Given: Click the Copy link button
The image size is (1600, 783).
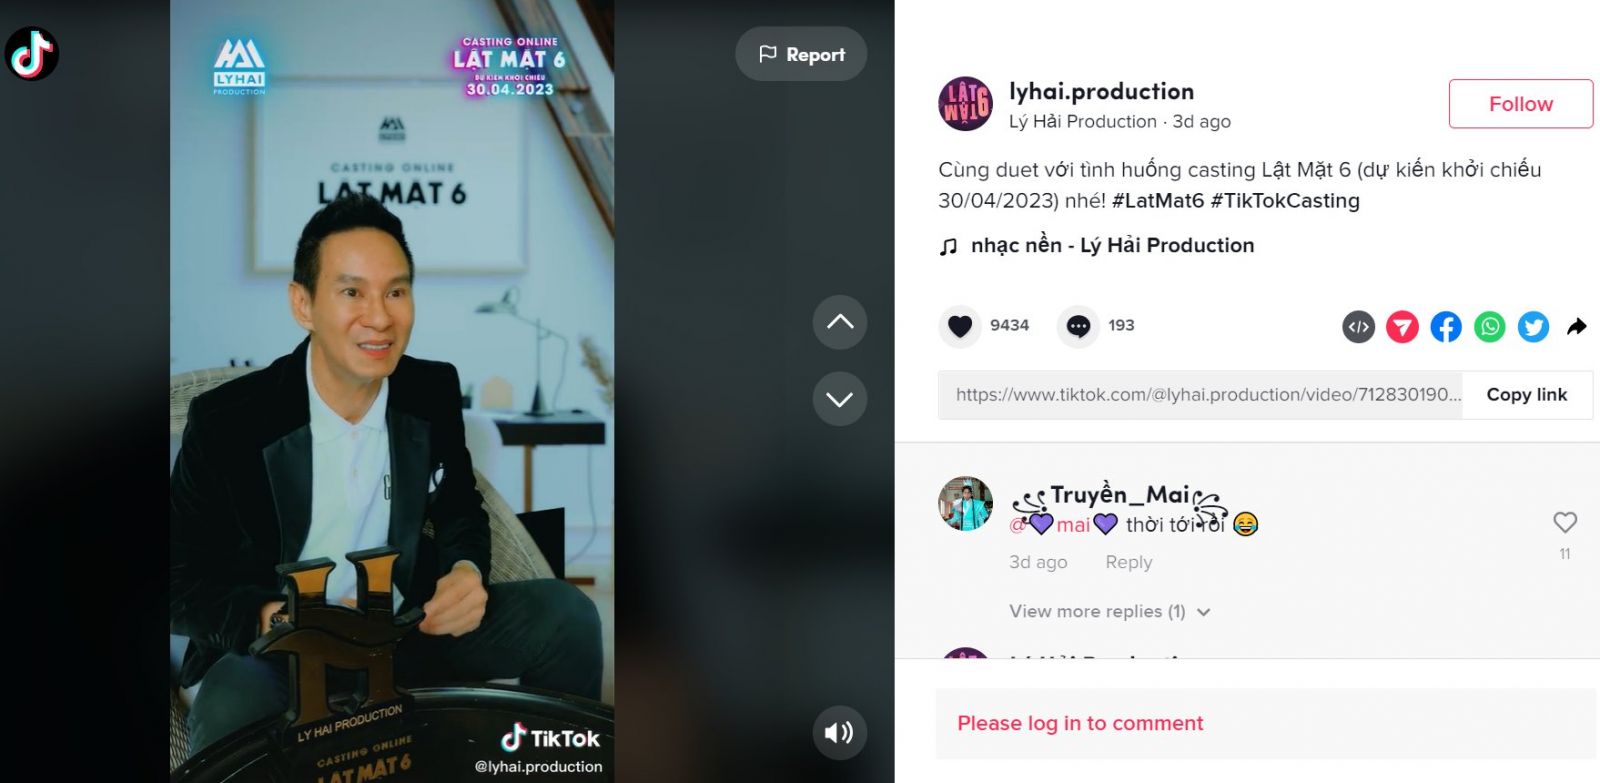Looking at the screenshot, I should coord(1527,395).
